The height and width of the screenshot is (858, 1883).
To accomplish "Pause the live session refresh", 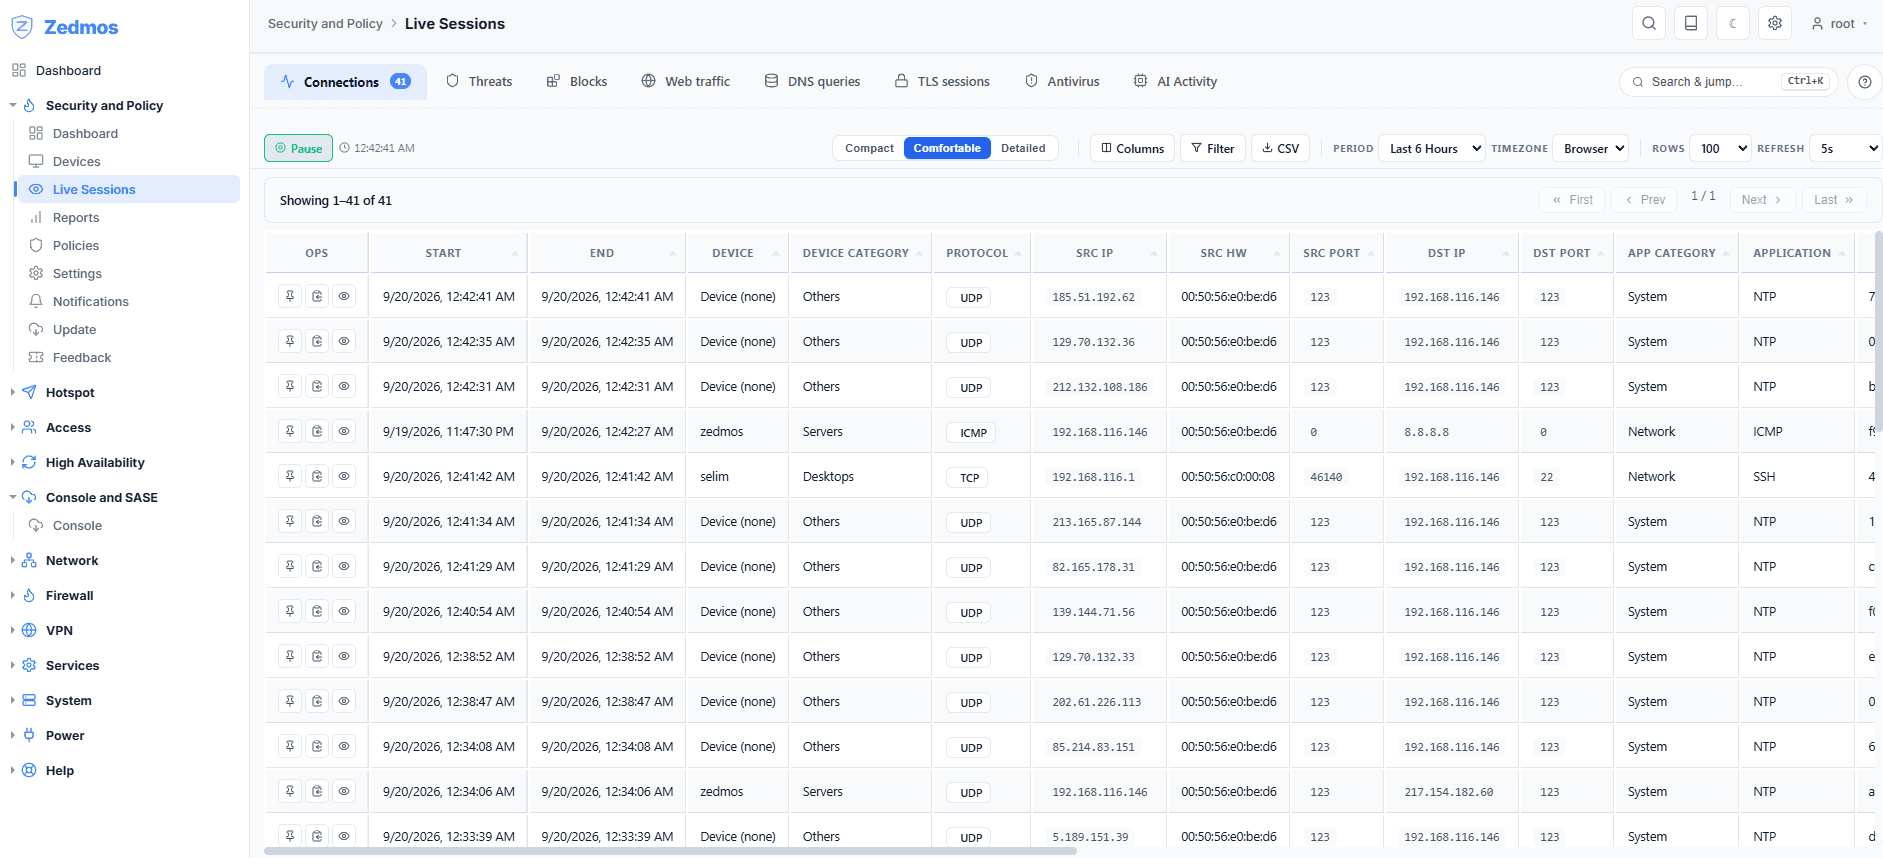I will 298,148.
